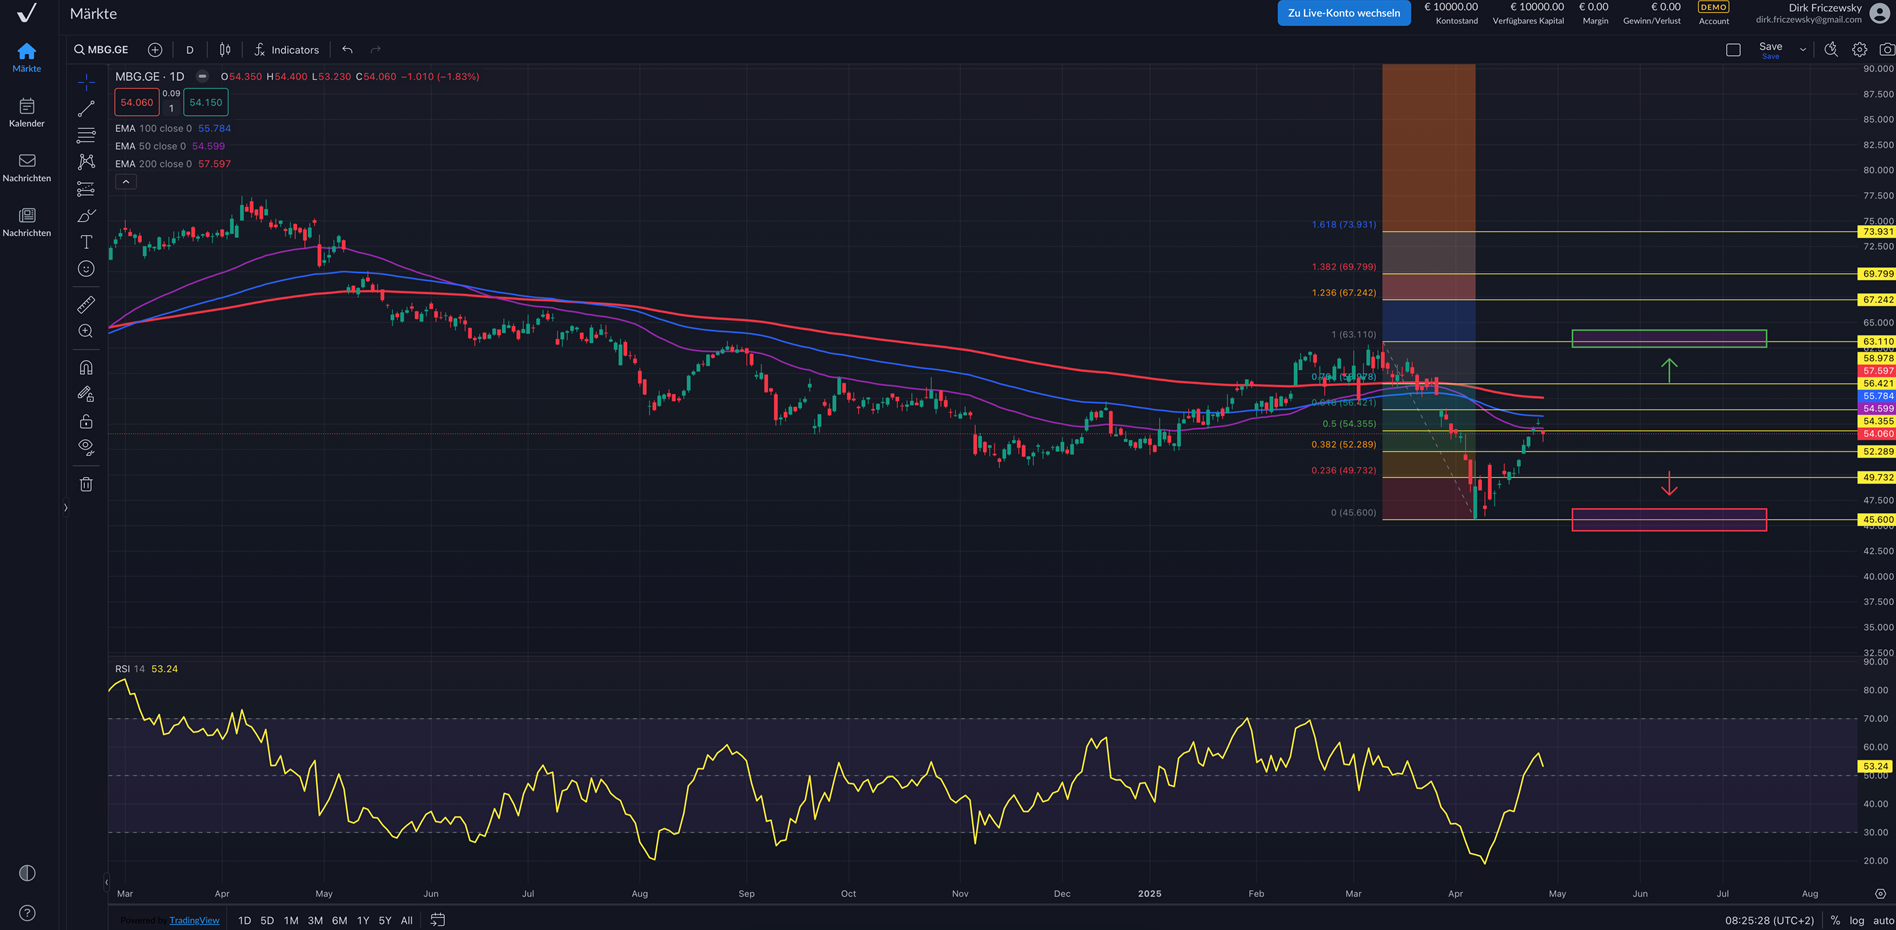
Task: Click the zoom in tool
Action: click(86, 331)
